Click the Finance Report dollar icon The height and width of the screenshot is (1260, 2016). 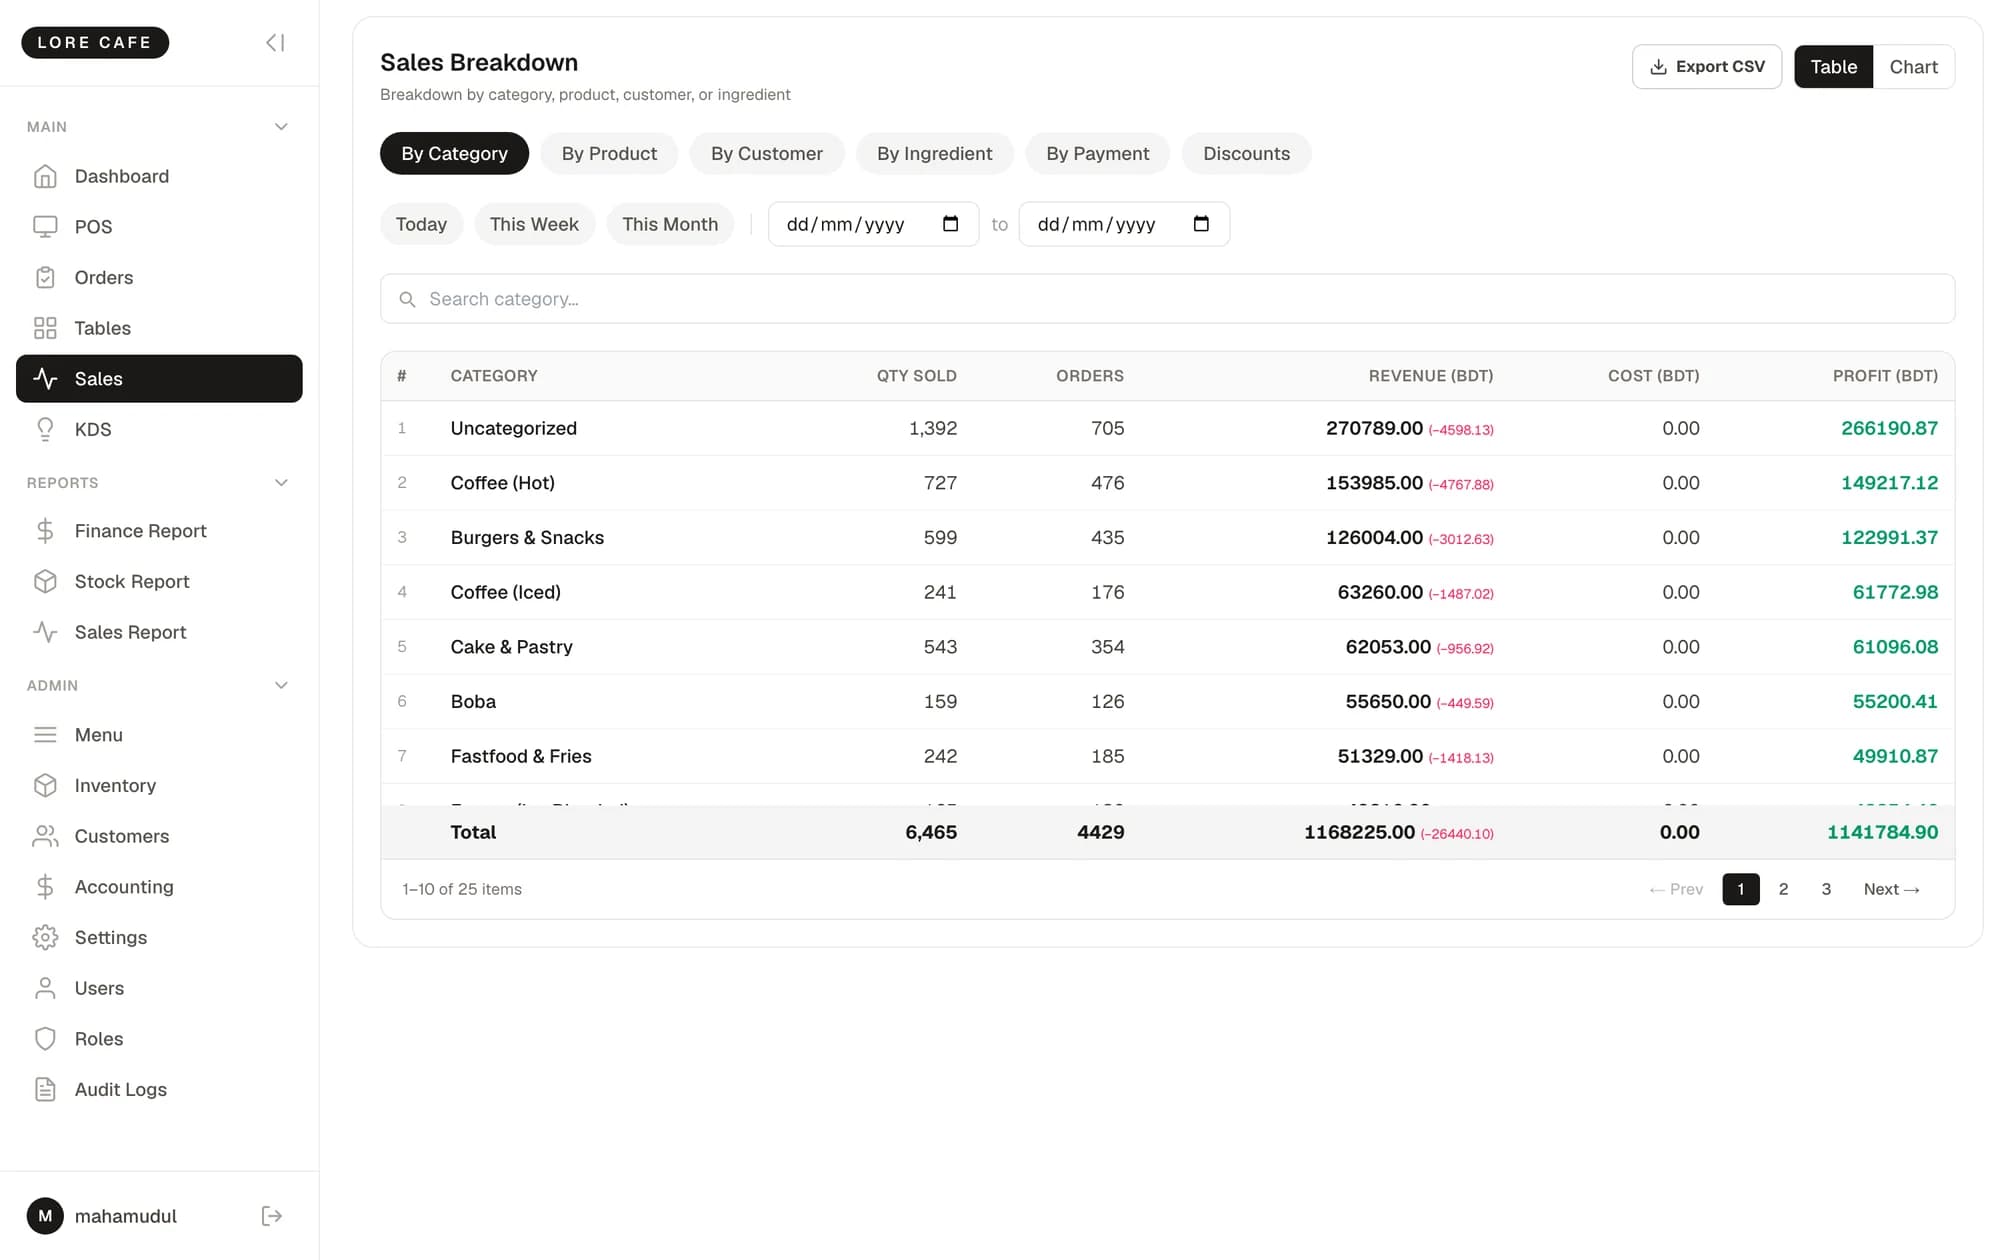pyautogui.click(x=45, y=531)
